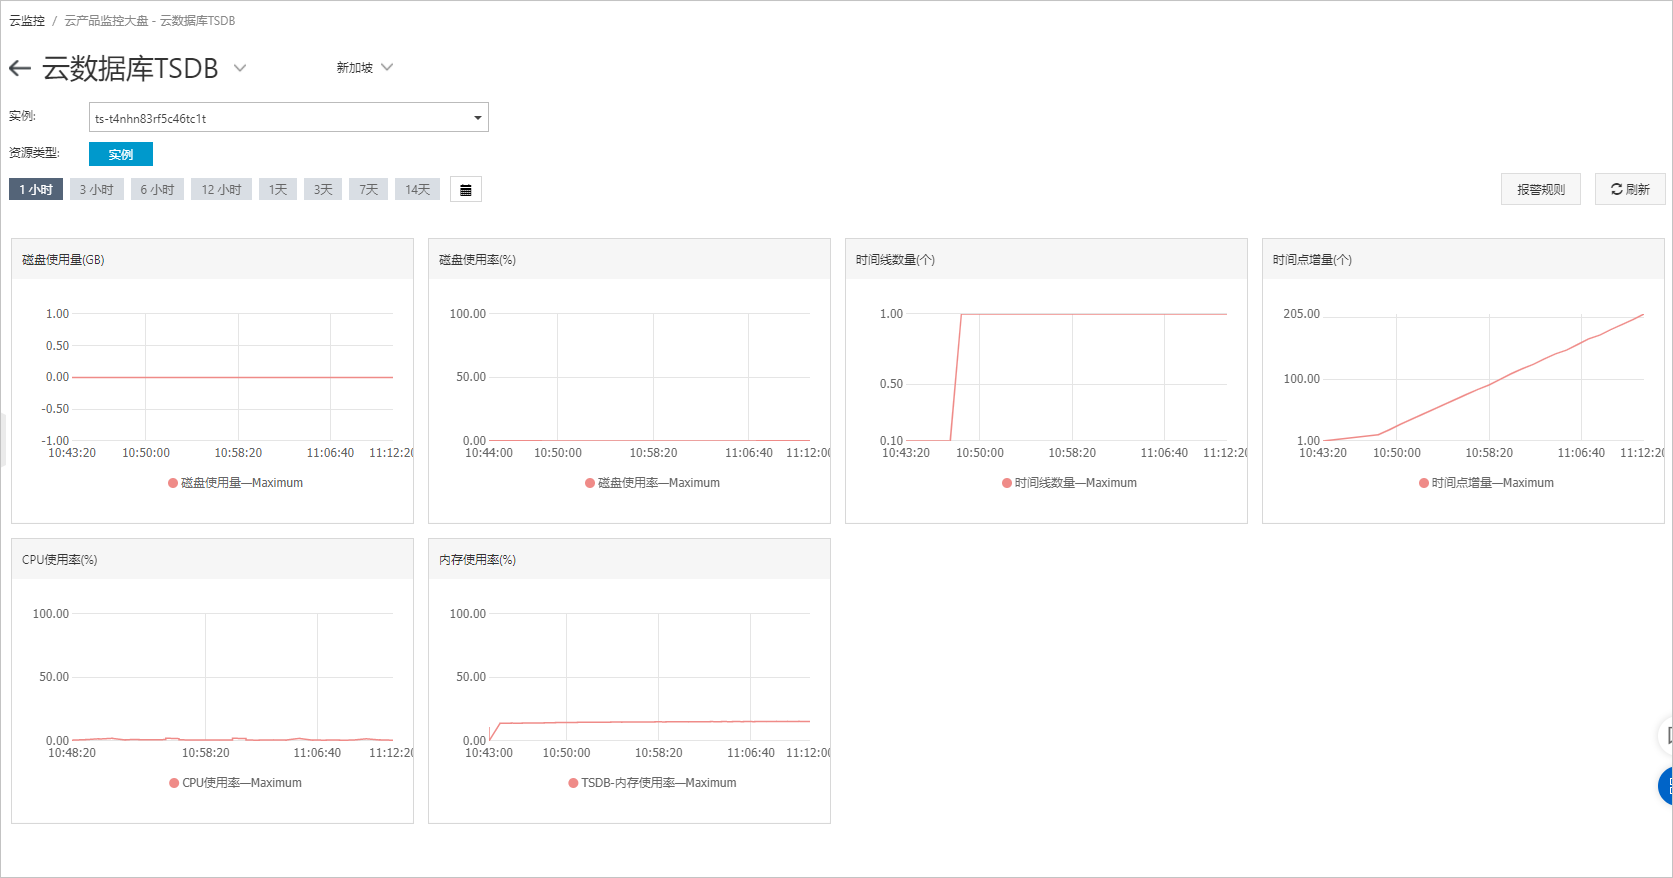The height and width of the screenshot is (878, 1673).
Task: Click the 实例 resource type button
Action: 121,154
